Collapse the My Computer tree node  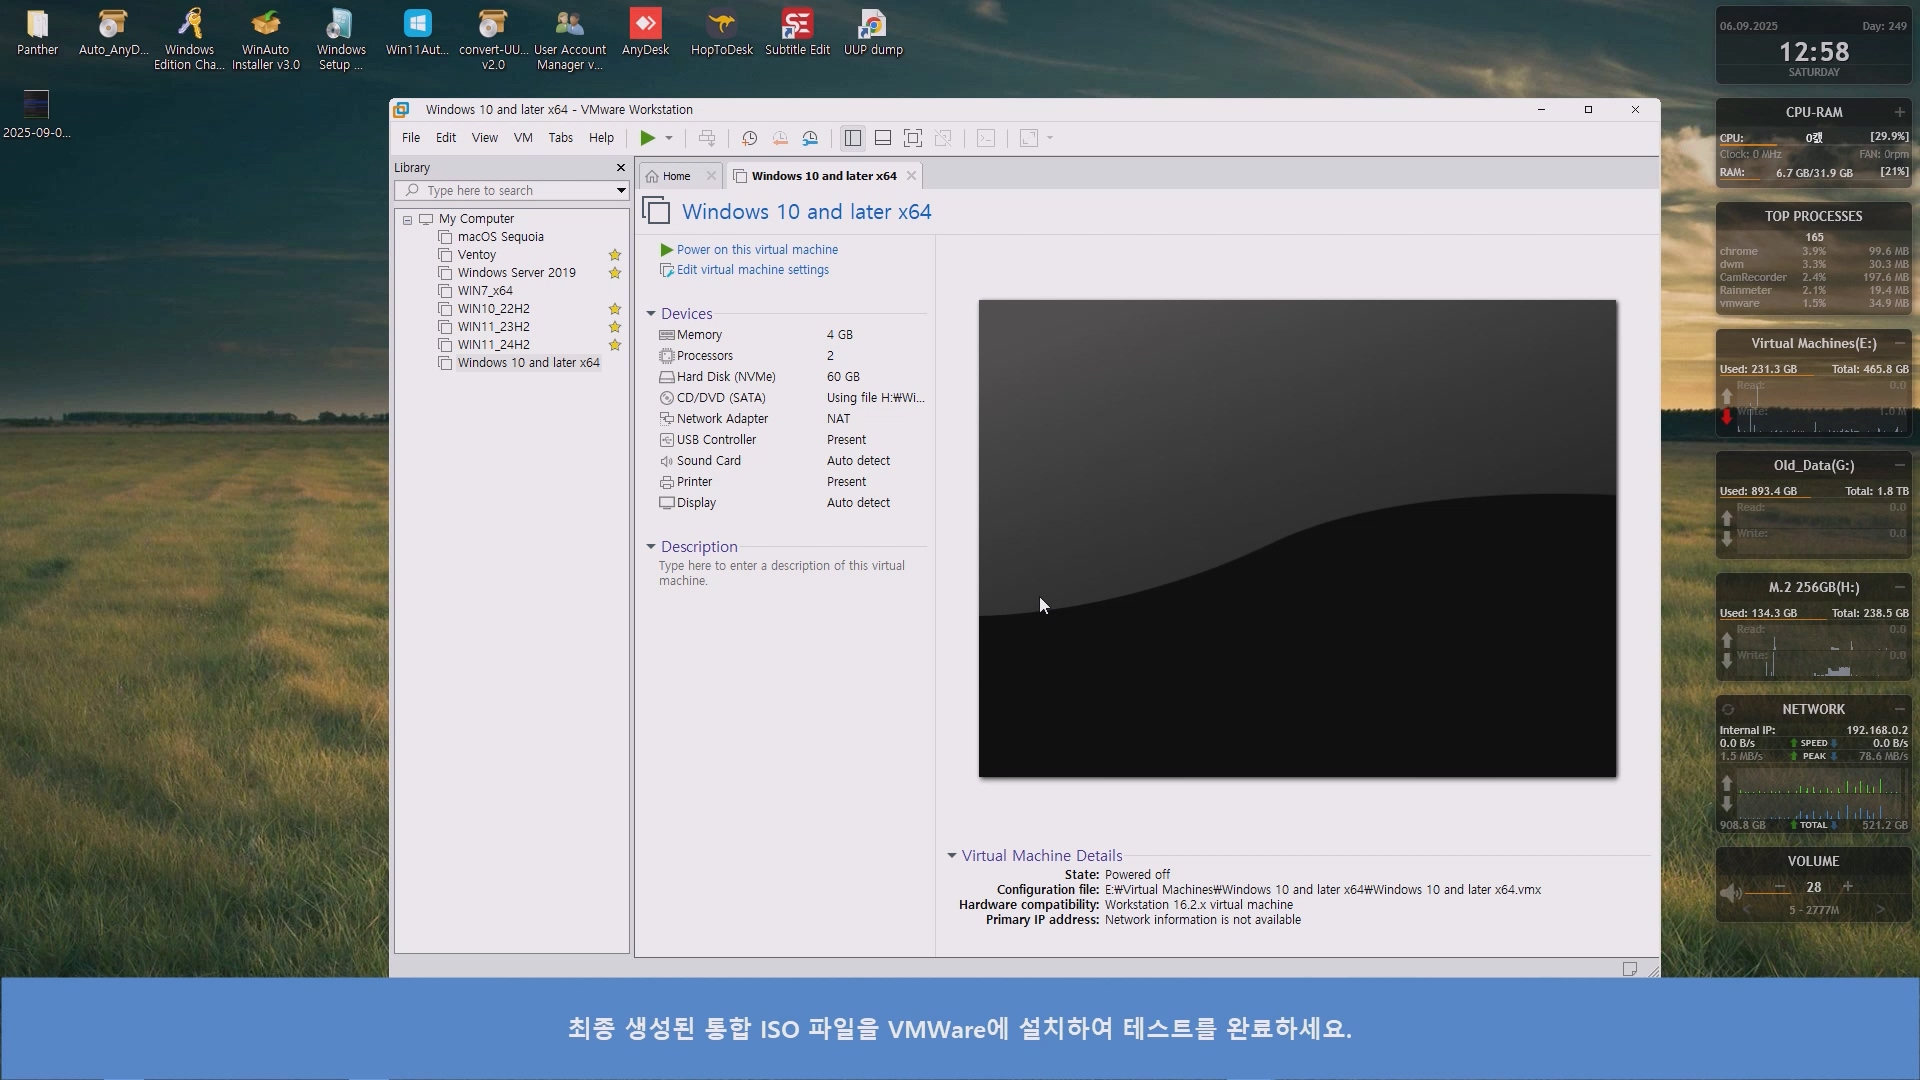(x=407, y=219)
